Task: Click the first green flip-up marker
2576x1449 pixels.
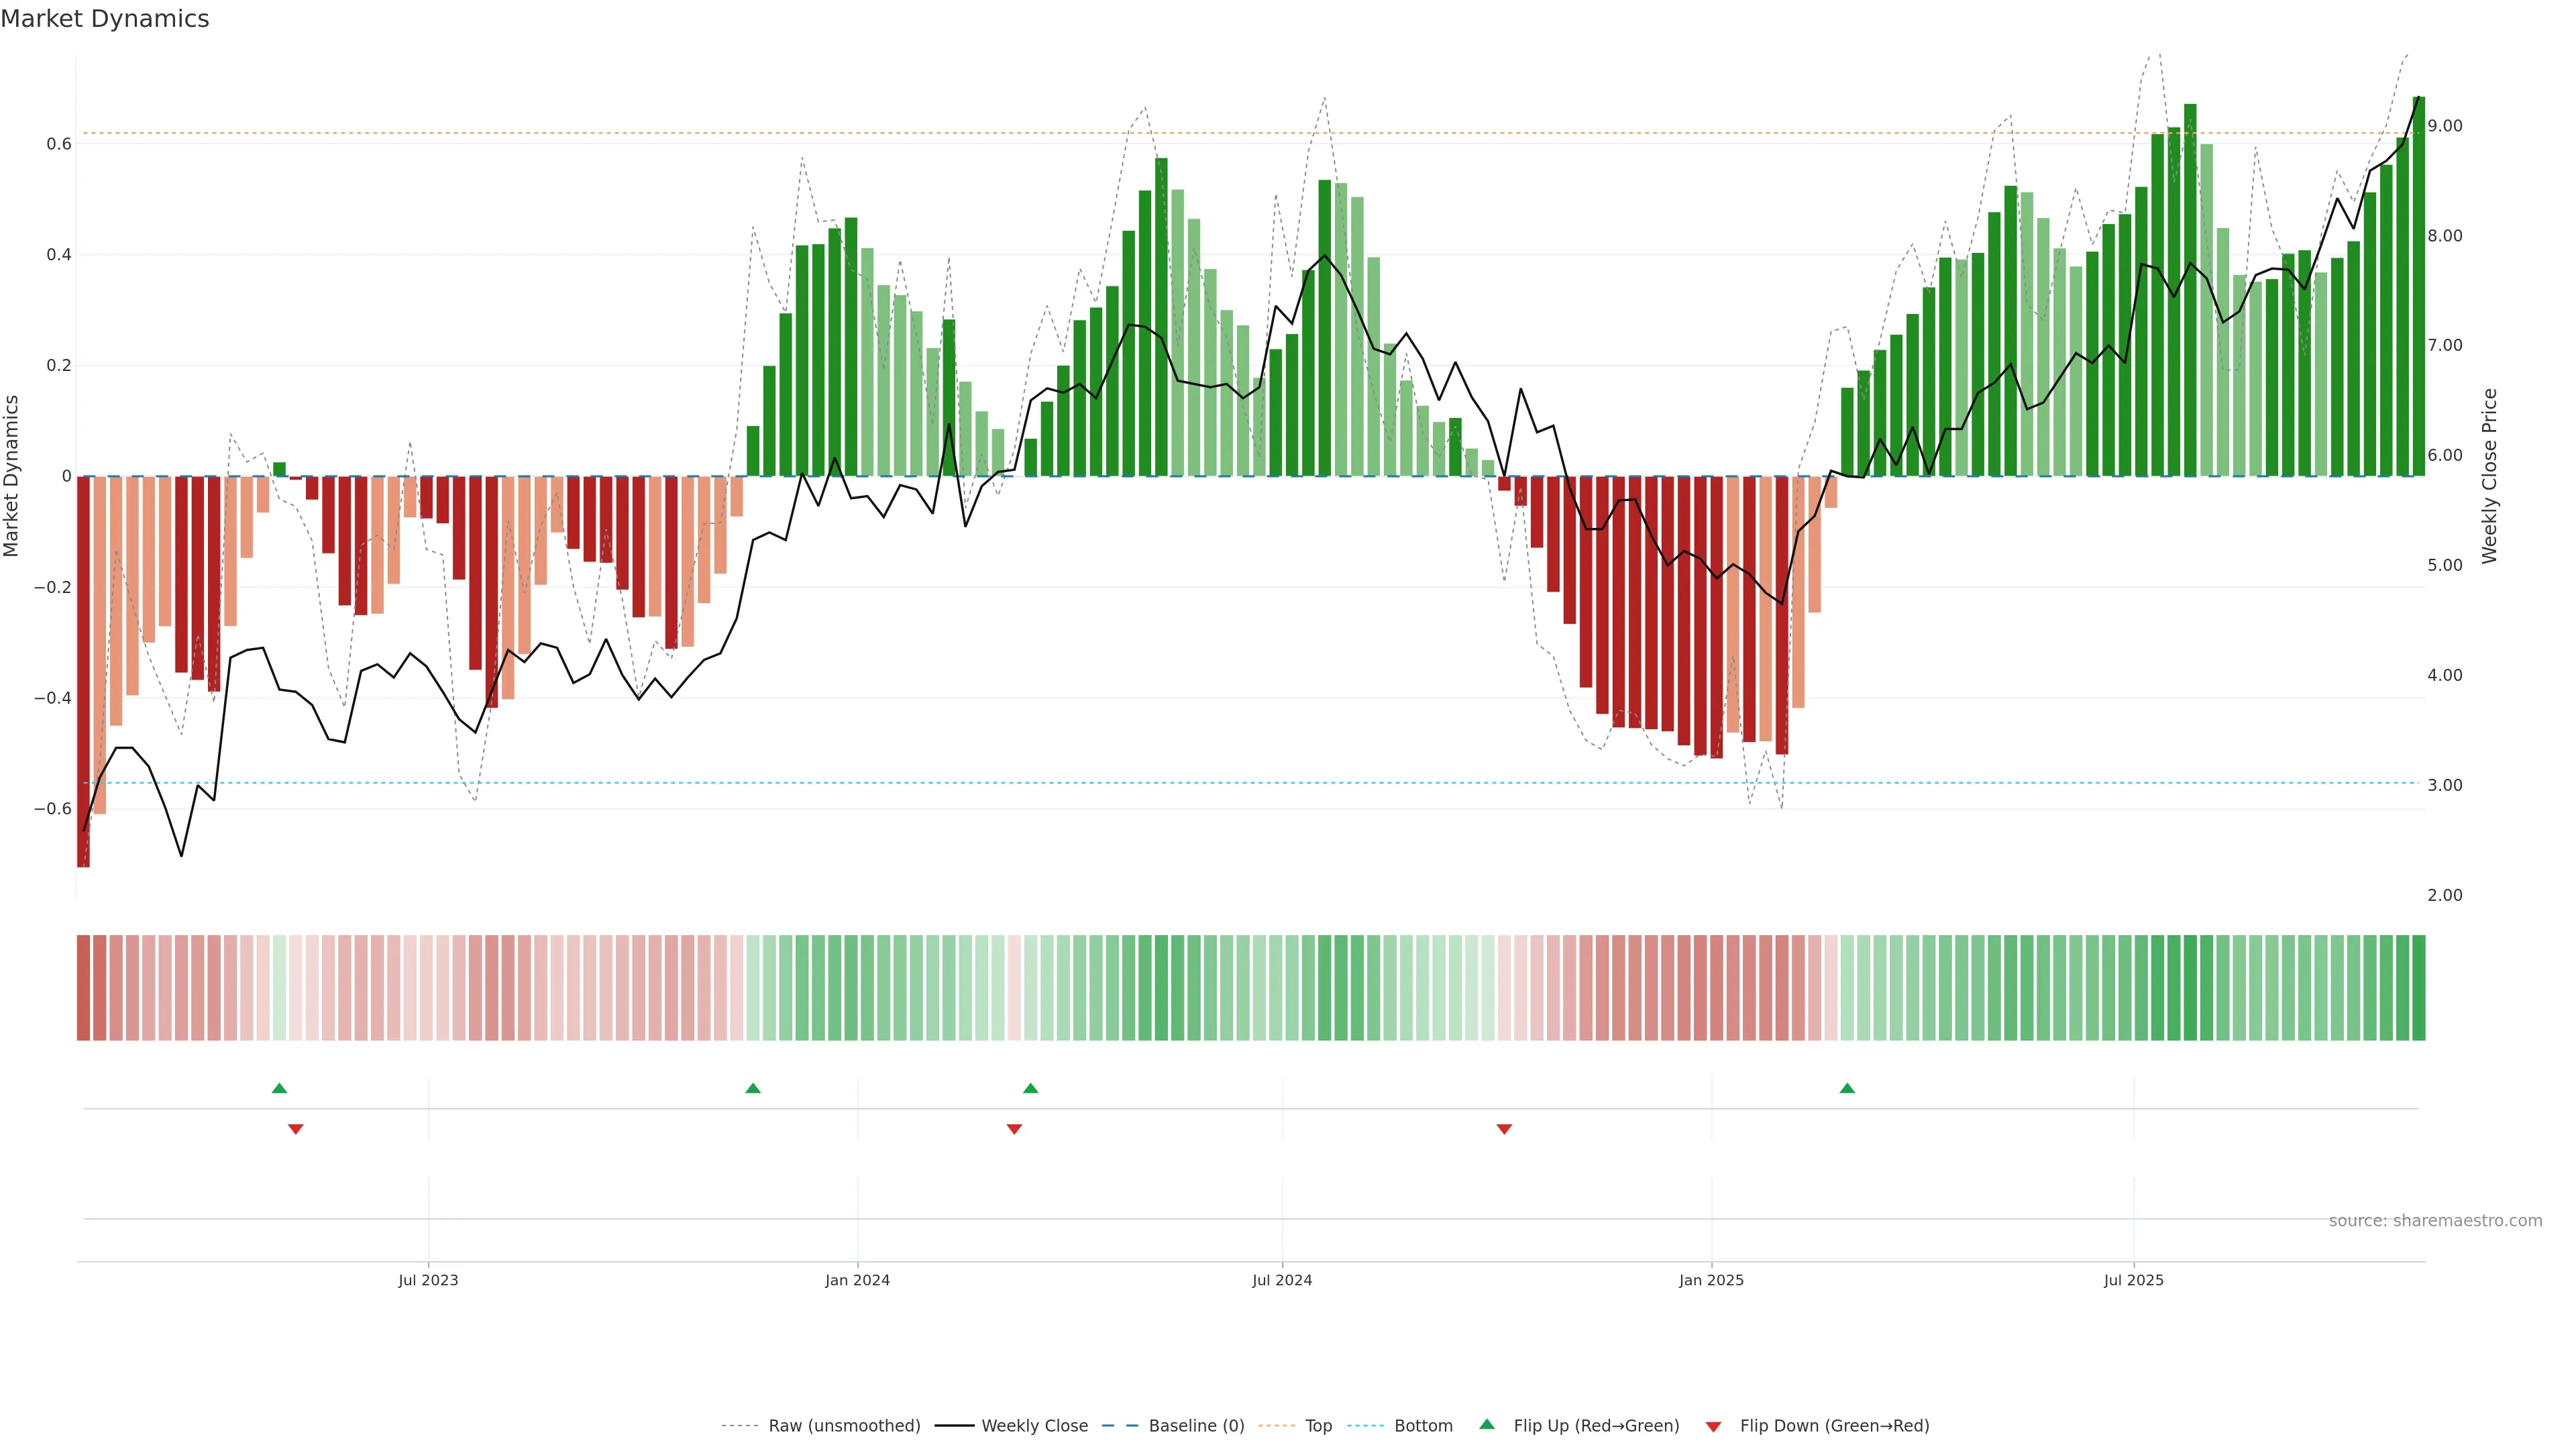Action: click(x=279, y=1088)
